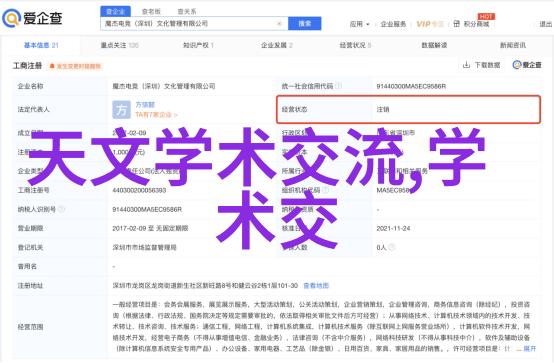Select the 经营状况 tab
Screen dimensions: 554x363
point(355,45)
